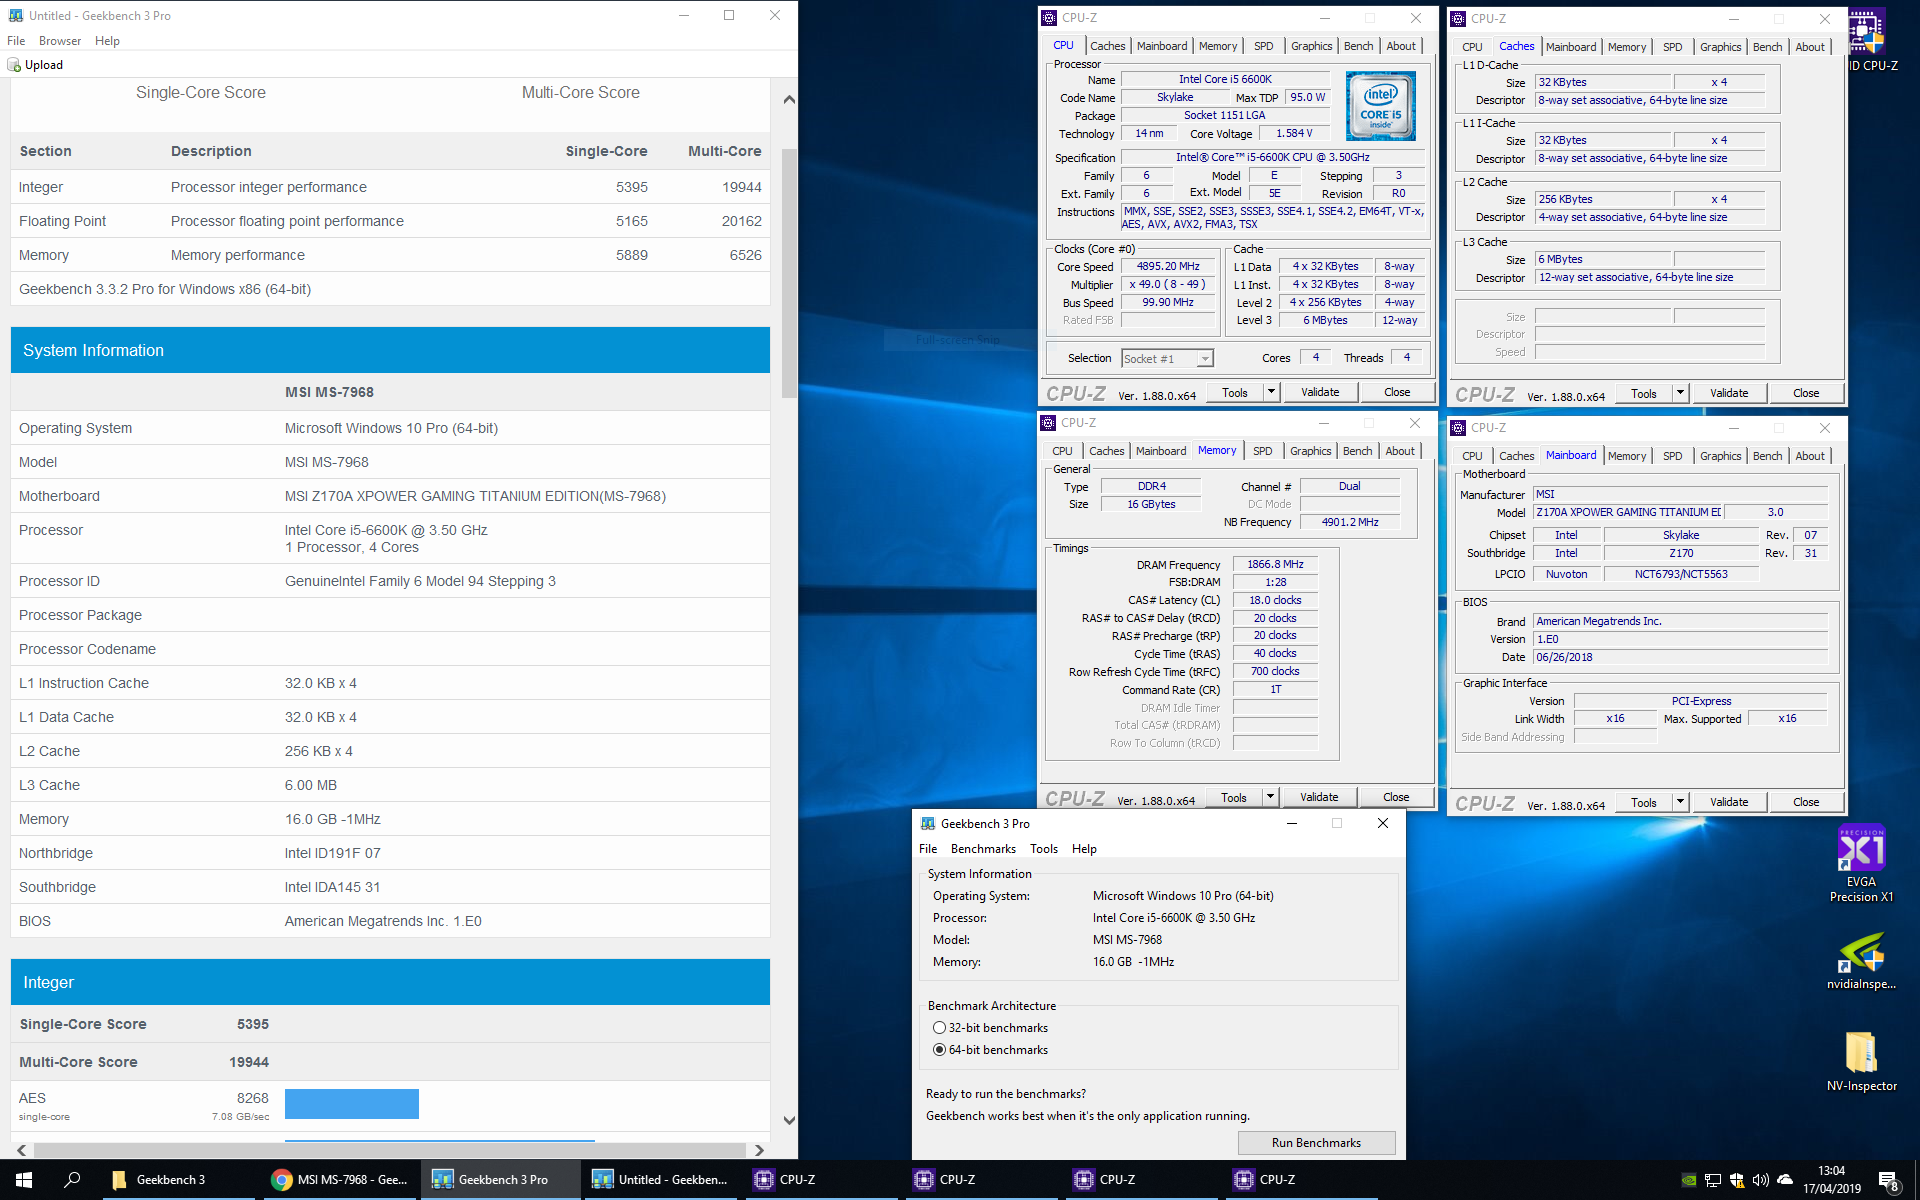Image resolution: width=1920 pixels, height=1200 pixels.
Task: Select the first CPU-Z taskbar item
Action: coord(820,1180)
